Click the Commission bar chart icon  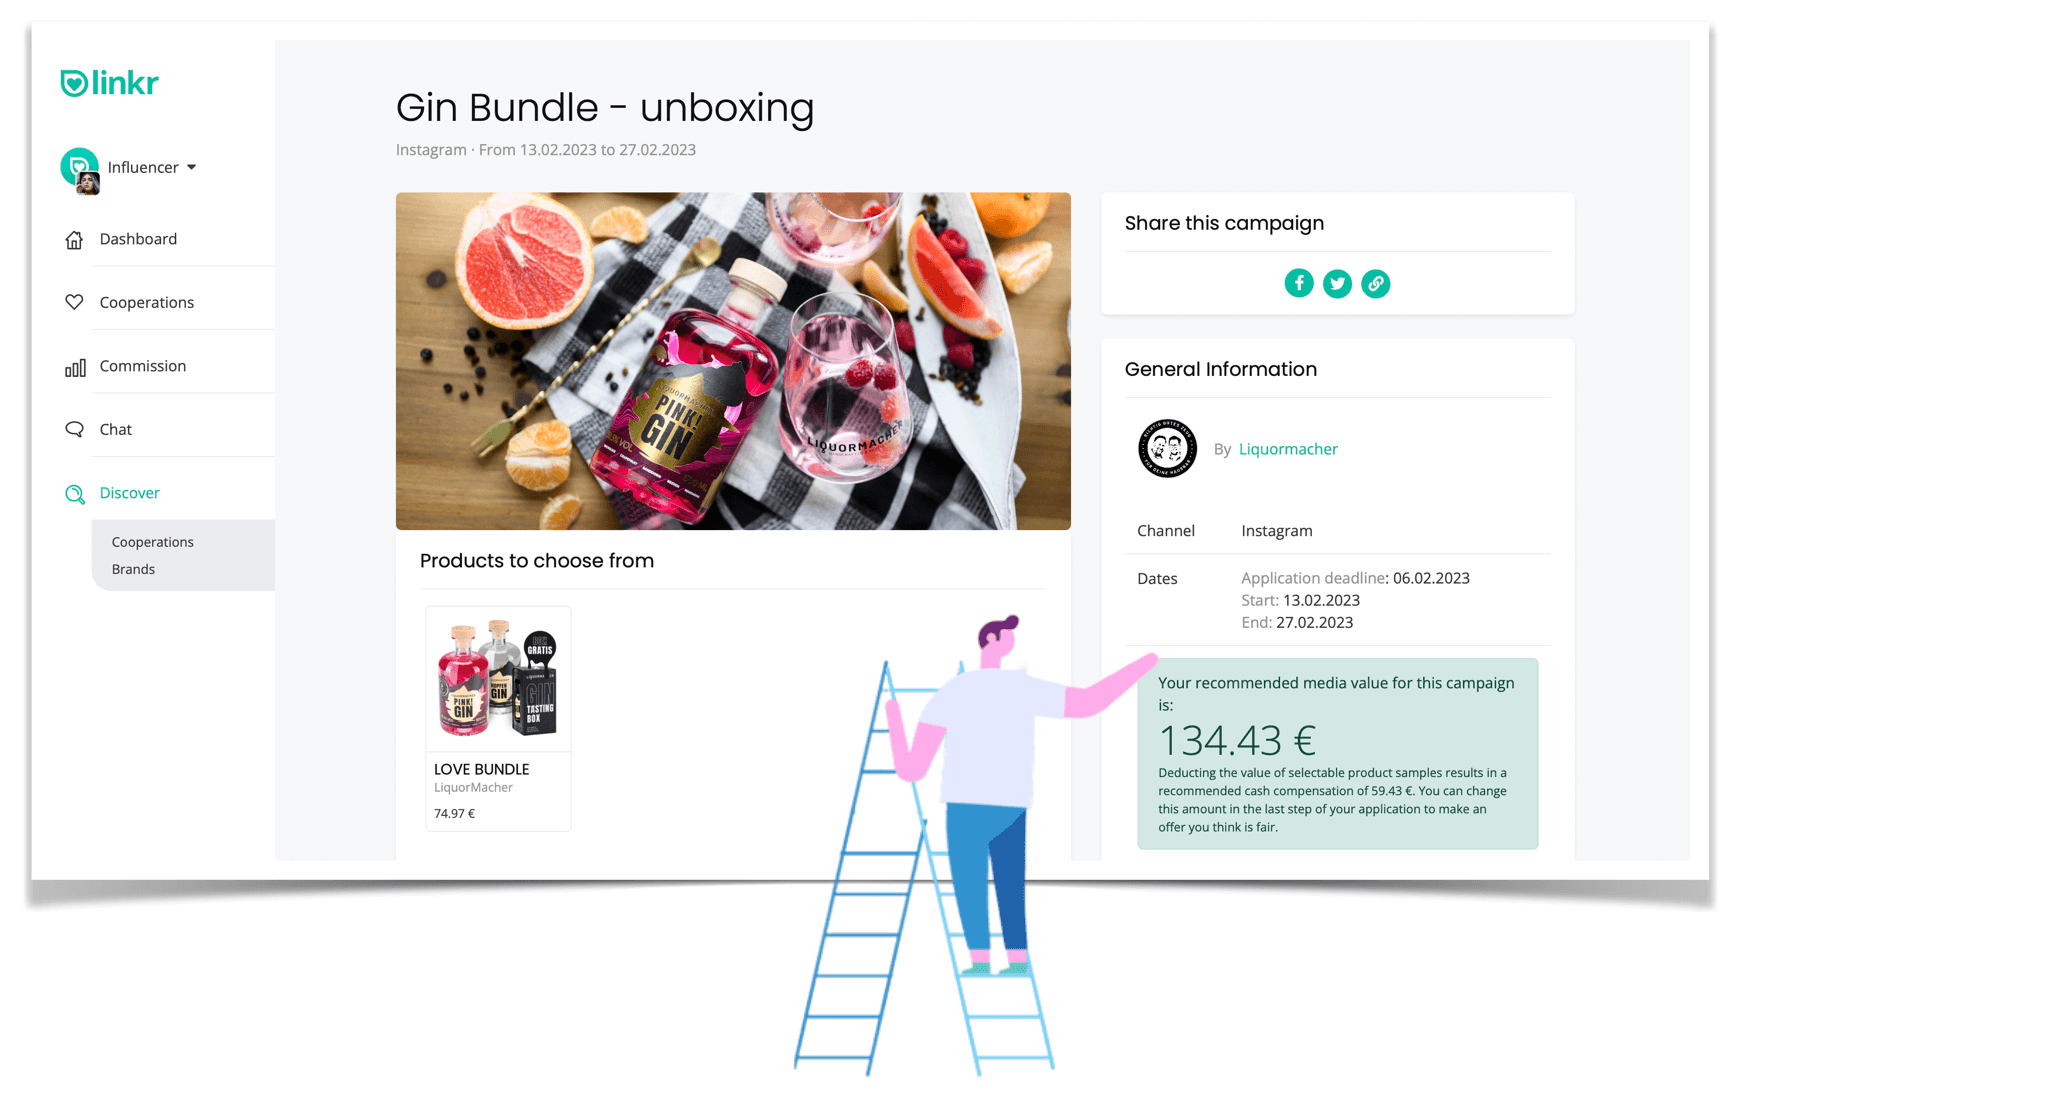click(x=75, y=367)
